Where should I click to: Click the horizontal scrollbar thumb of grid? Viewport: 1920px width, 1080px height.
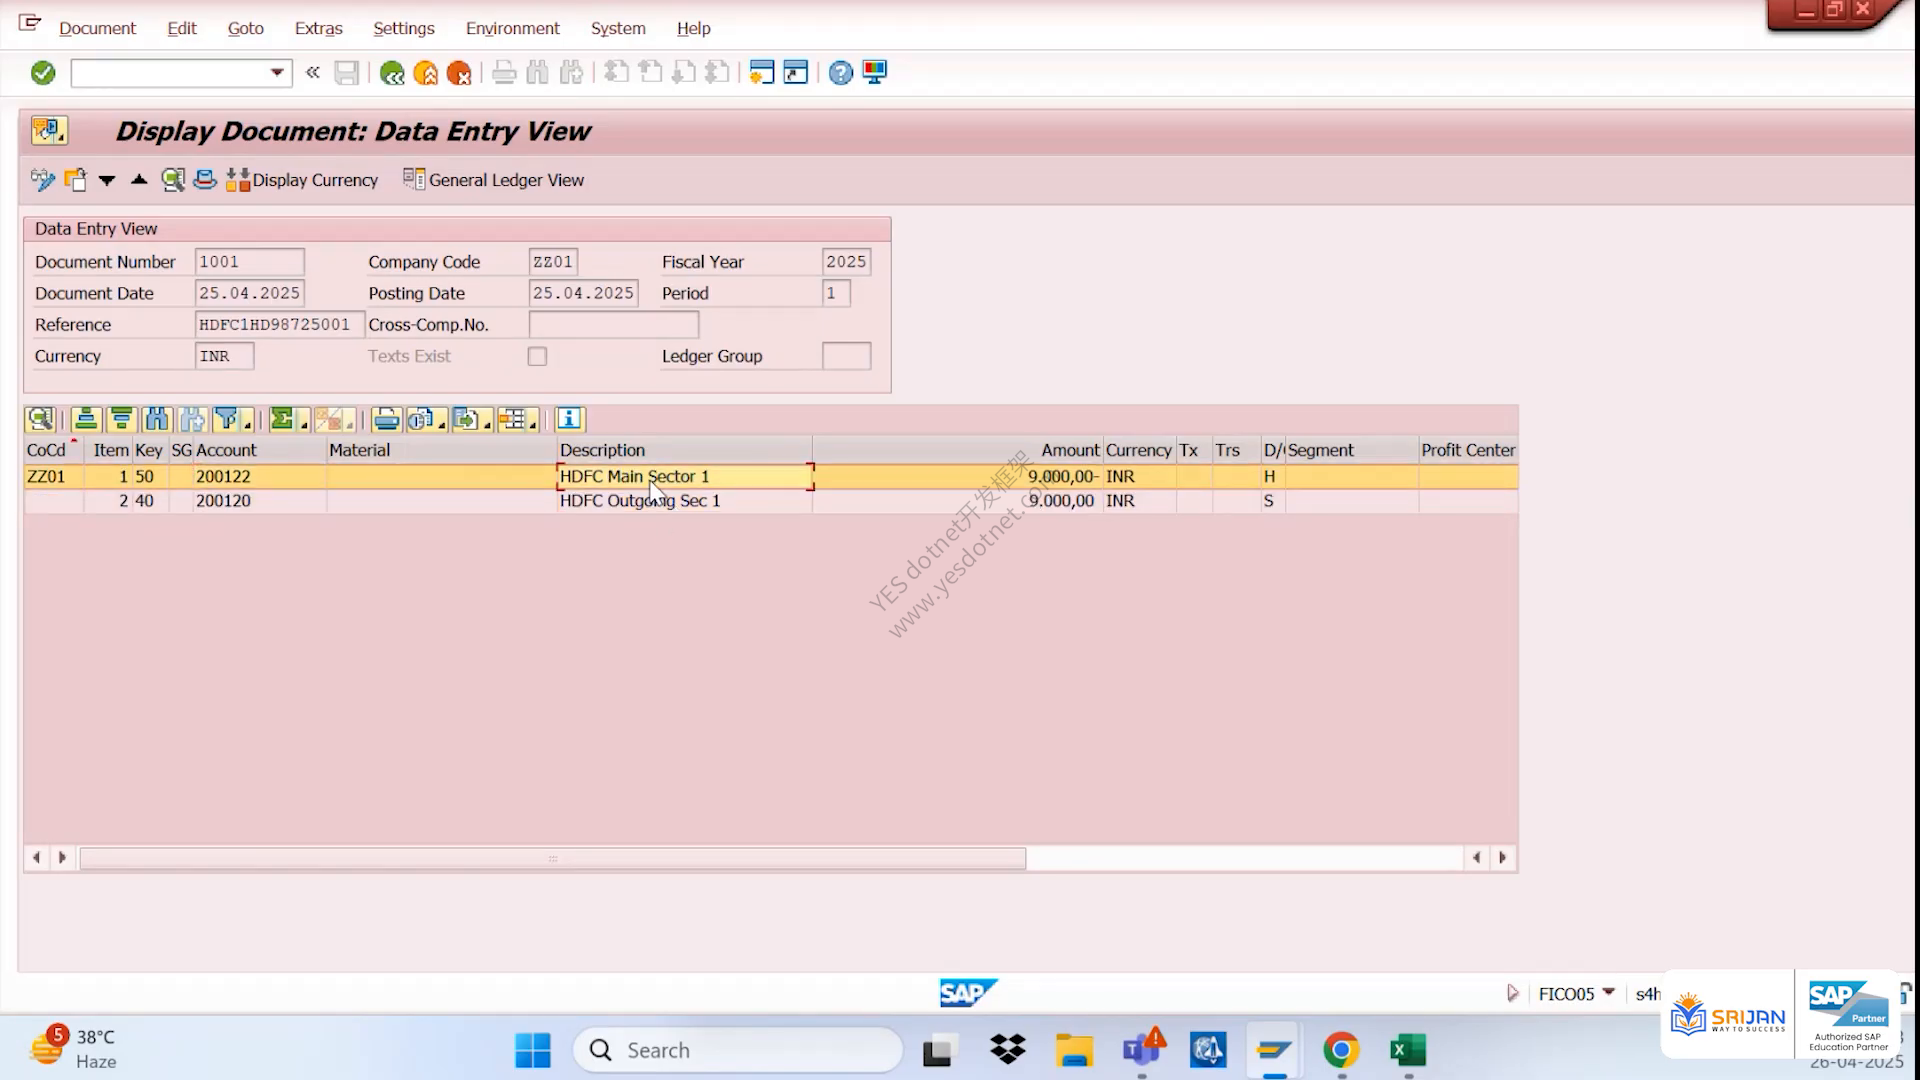pos(553,858)
